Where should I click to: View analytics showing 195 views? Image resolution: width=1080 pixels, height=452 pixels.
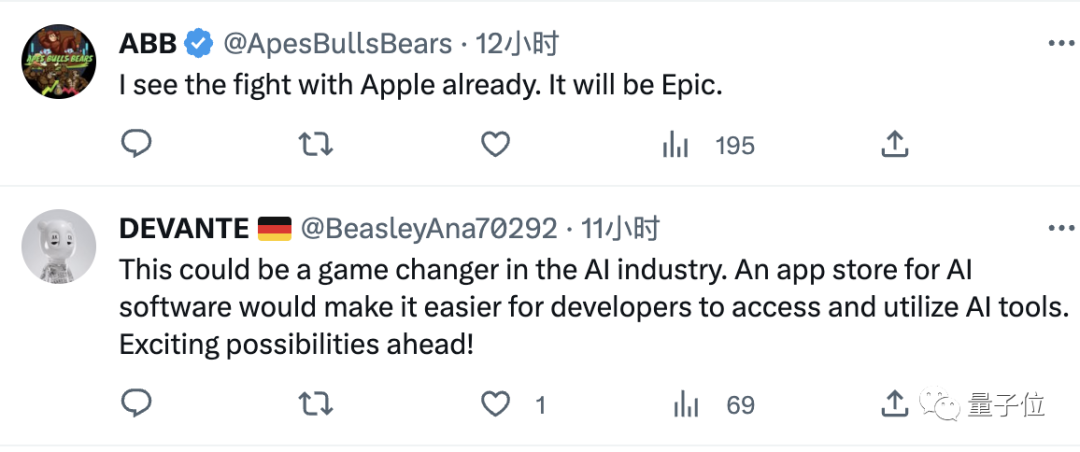click(x=677, y=146)
